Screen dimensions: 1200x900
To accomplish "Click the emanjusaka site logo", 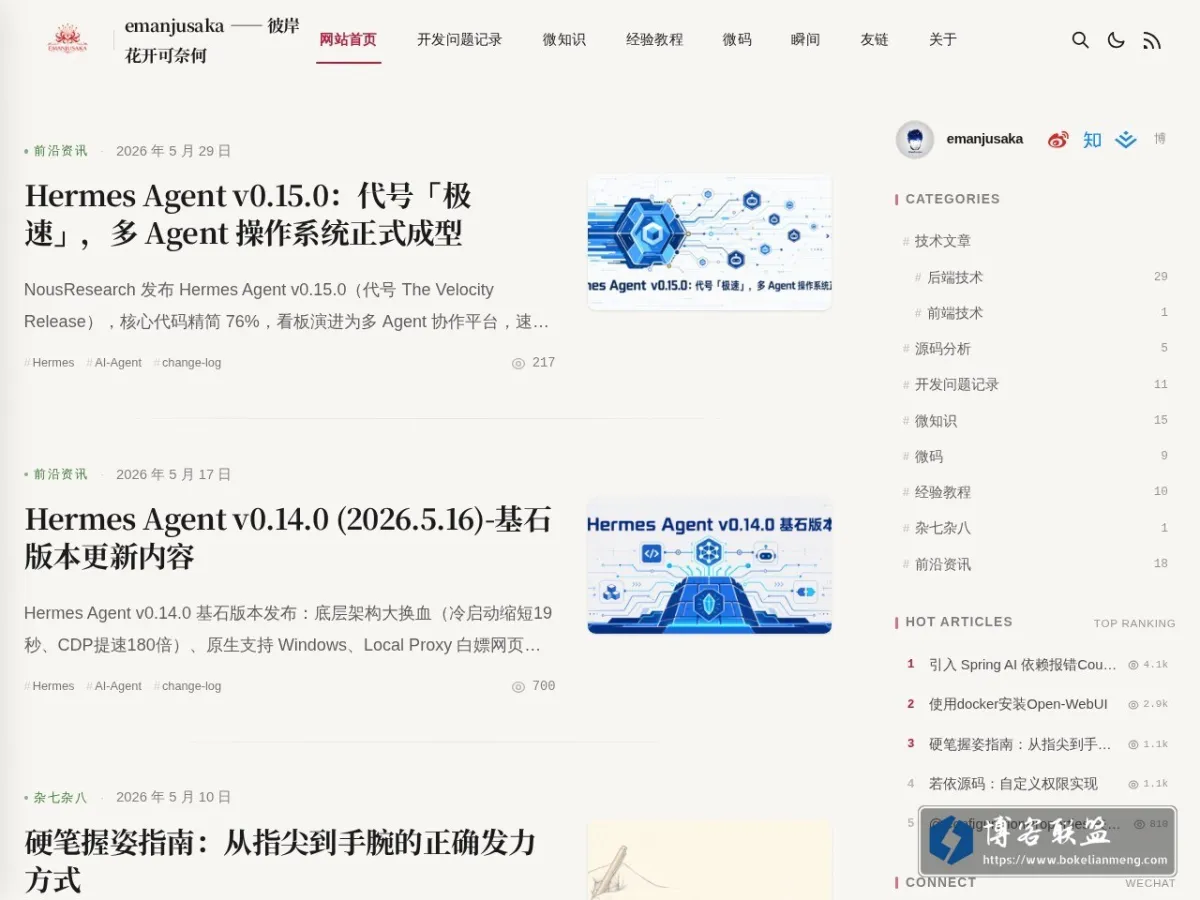I will 67,40.
